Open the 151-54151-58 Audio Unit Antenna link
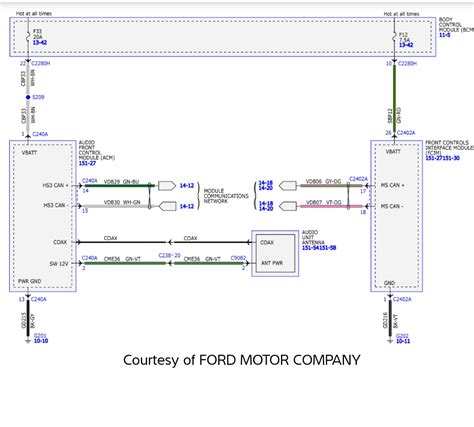The height and width of the screenshot is (427, 474). point(319,248)
